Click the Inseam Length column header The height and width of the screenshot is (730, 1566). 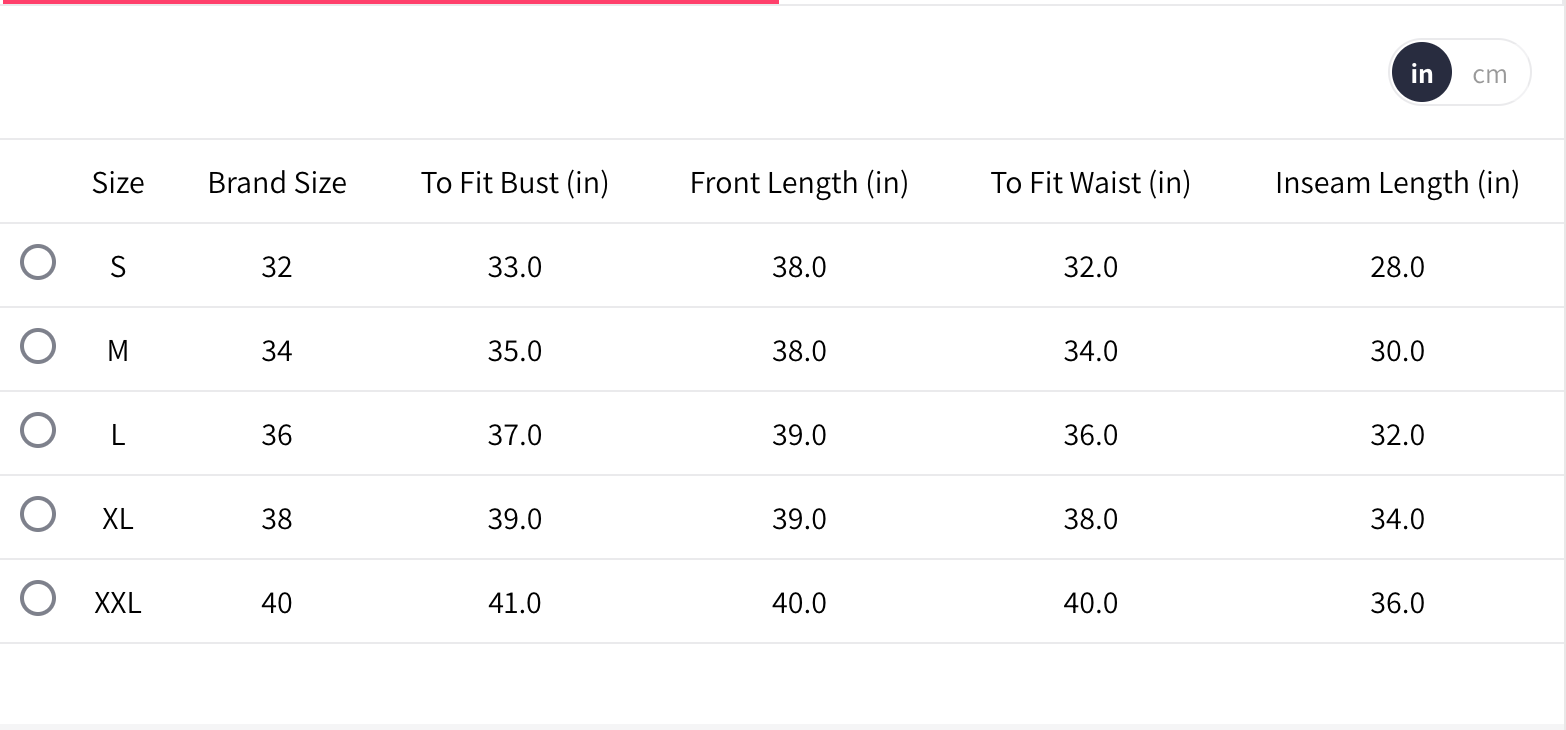coord(1397,183)
